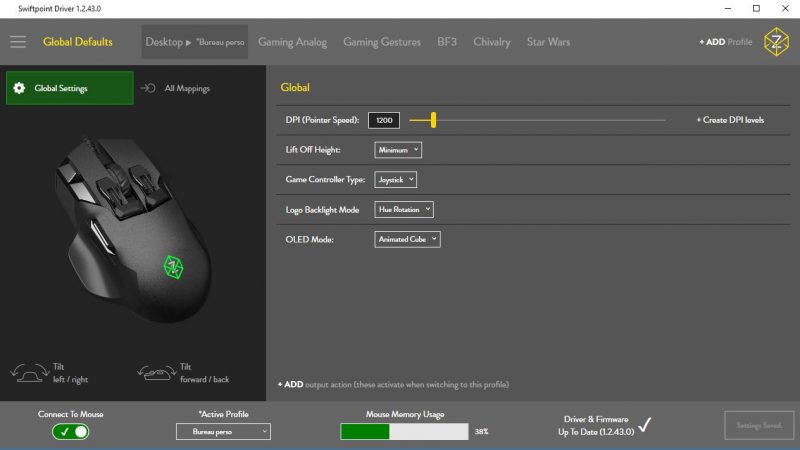Screen dimensions: 800x450
Task: Click the 'Global' section heading
Action: tap(295, 87)
